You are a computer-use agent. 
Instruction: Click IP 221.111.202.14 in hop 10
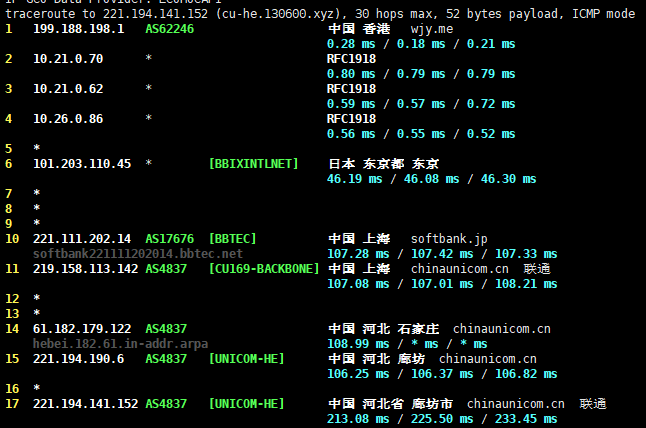(82, 239)
